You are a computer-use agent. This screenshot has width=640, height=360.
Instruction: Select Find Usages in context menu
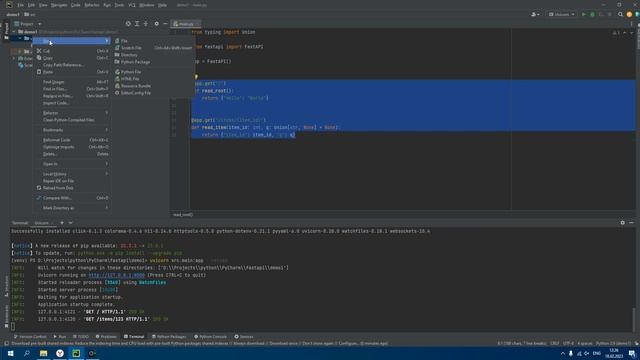tap(72, 82)
